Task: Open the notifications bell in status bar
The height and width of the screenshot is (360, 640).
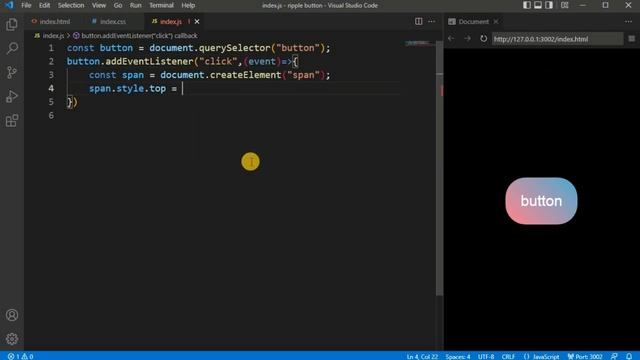Action: [629, 356]
